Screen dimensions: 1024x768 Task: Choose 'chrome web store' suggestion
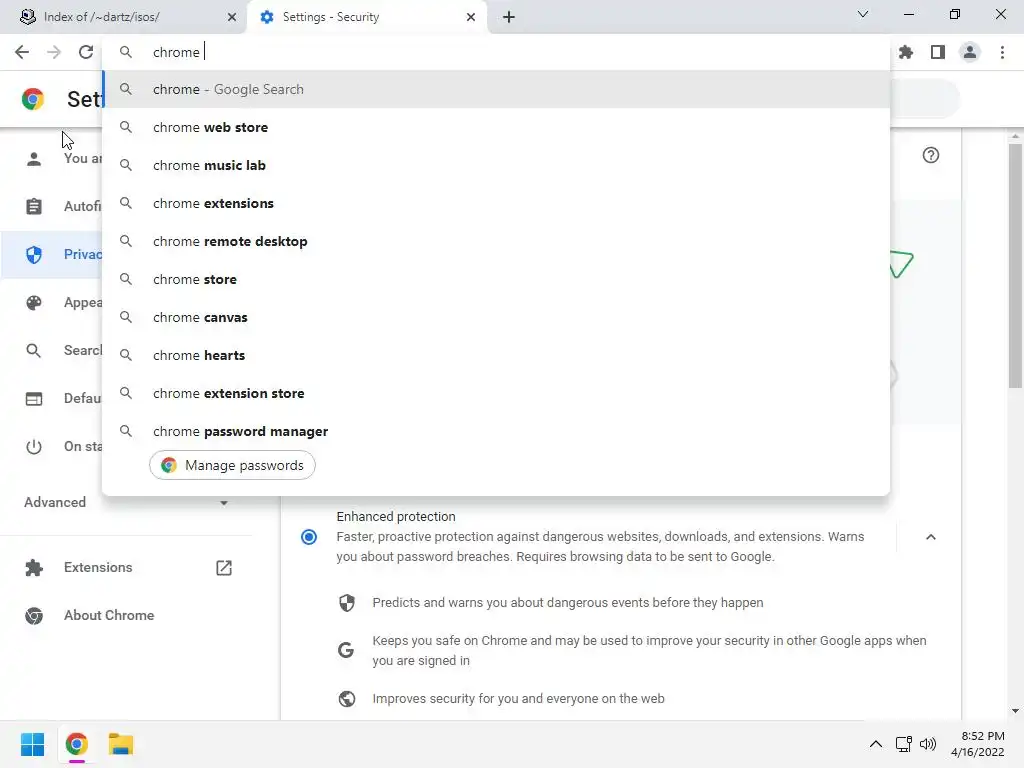coord(496,127)
